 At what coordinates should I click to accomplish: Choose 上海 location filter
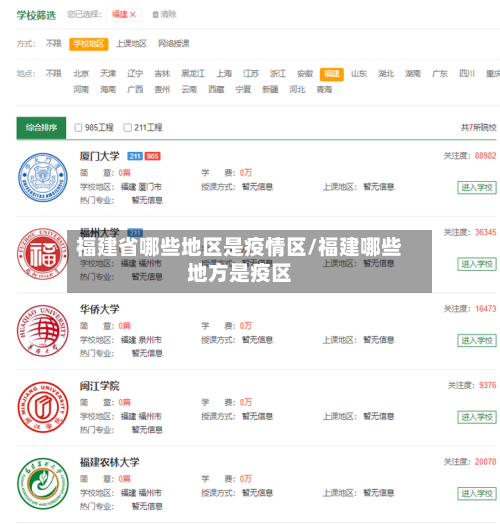pyautogui.click(x=224, y=74)
